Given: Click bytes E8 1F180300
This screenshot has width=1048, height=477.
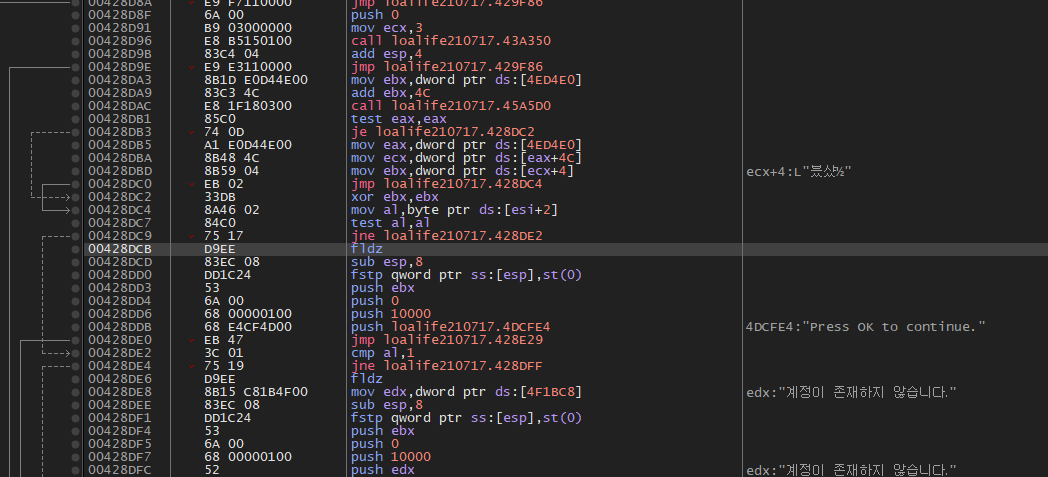Looking at the screenshot, I should click(248, 106).
